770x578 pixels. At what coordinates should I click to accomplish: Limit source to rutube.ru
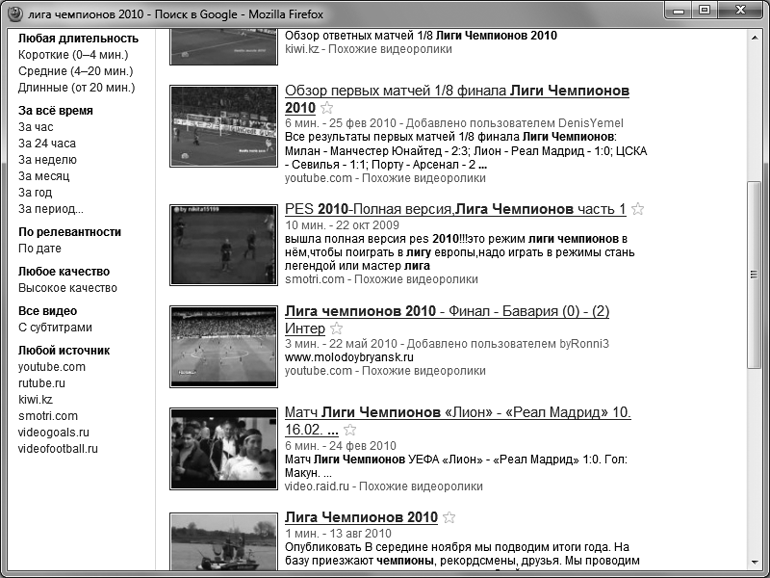pyautogui.click(x=42, y=383)
